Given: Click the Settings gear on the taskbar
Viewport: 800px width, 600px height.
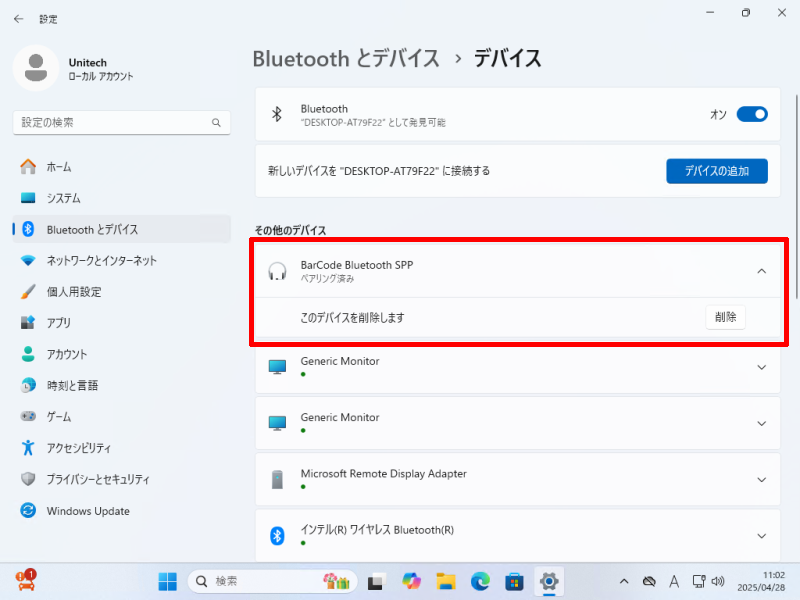Looking at the screenshot, I should click(x=549, y=581).
